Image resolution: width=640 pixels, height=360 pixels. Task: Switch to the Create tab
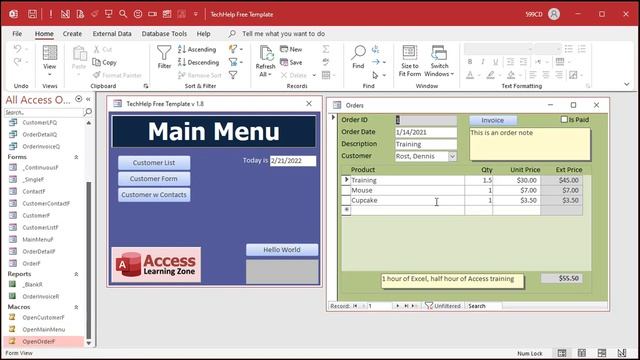72,34
